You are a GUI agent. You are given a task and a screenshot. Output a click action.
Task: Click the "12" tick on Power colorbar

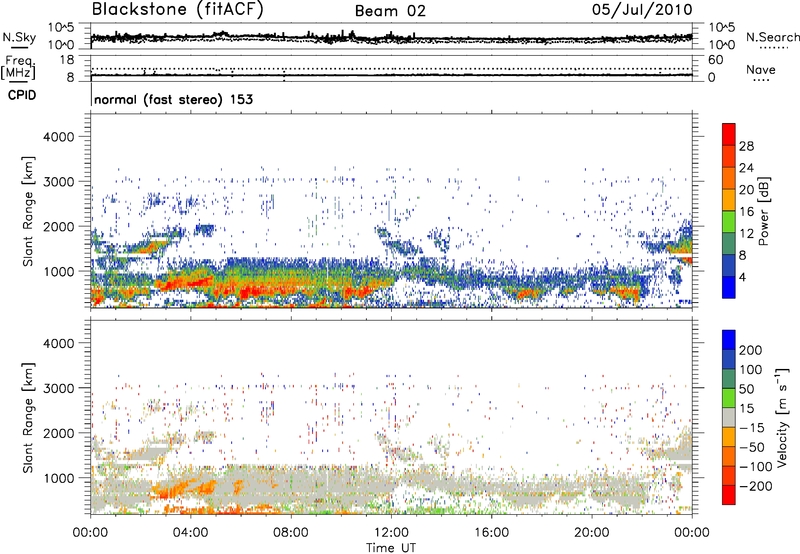pos(746,234)
